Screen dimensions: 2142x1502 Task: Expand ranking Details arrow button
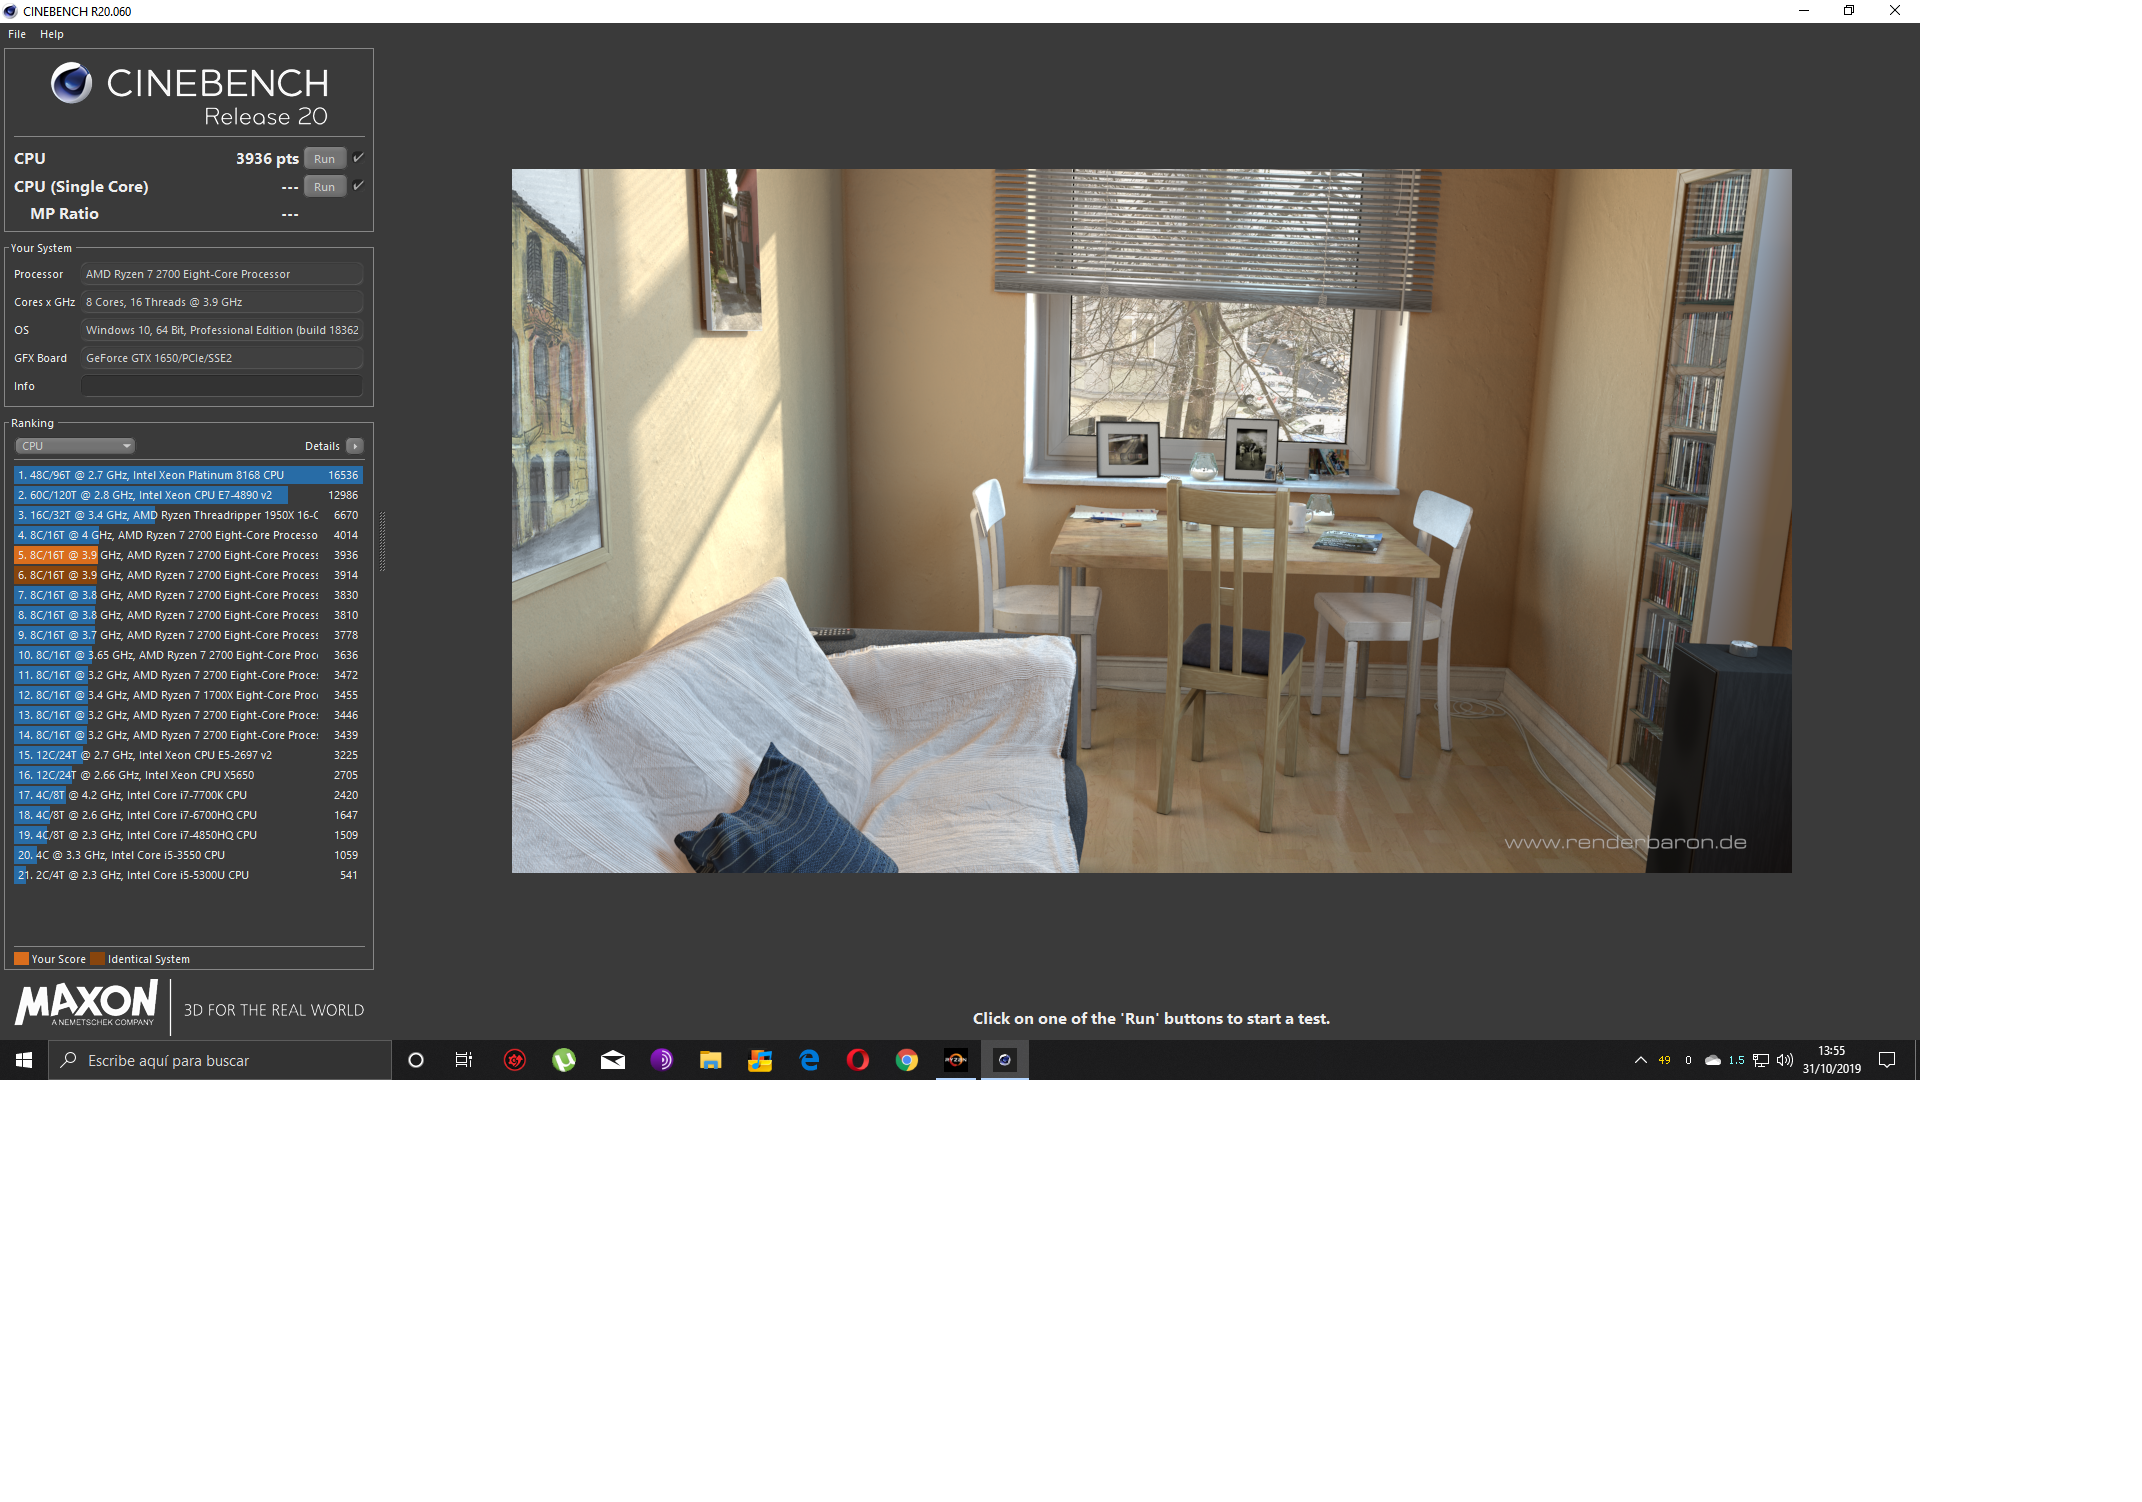click(x=355, y=446)
